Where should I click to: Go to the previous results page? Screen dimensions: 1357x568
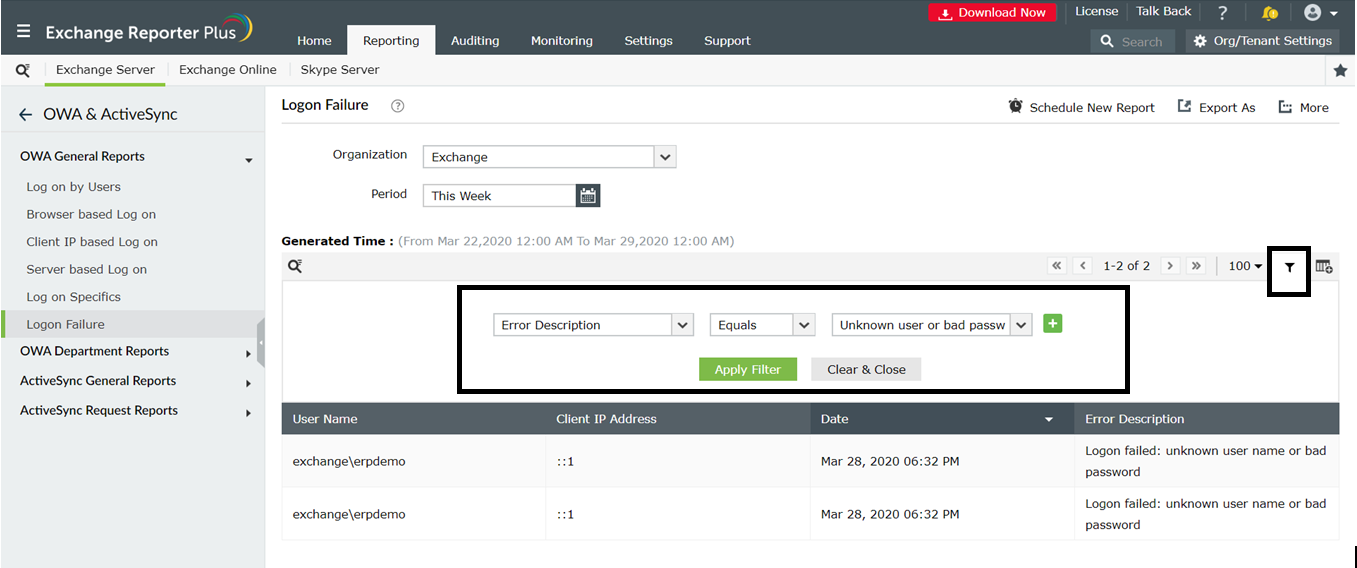pyautogui.click(x=1083, y=266)
